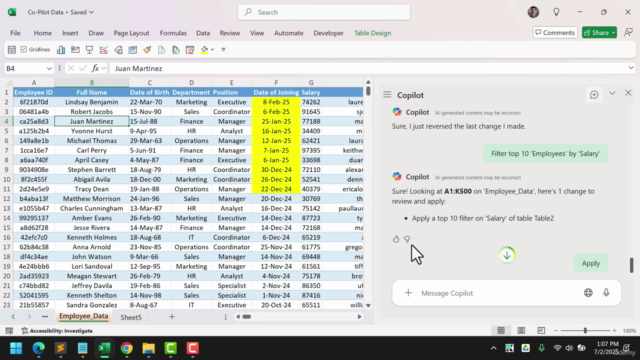
Task: Start a new Copilot chat with plus icon
Action: 594,95
